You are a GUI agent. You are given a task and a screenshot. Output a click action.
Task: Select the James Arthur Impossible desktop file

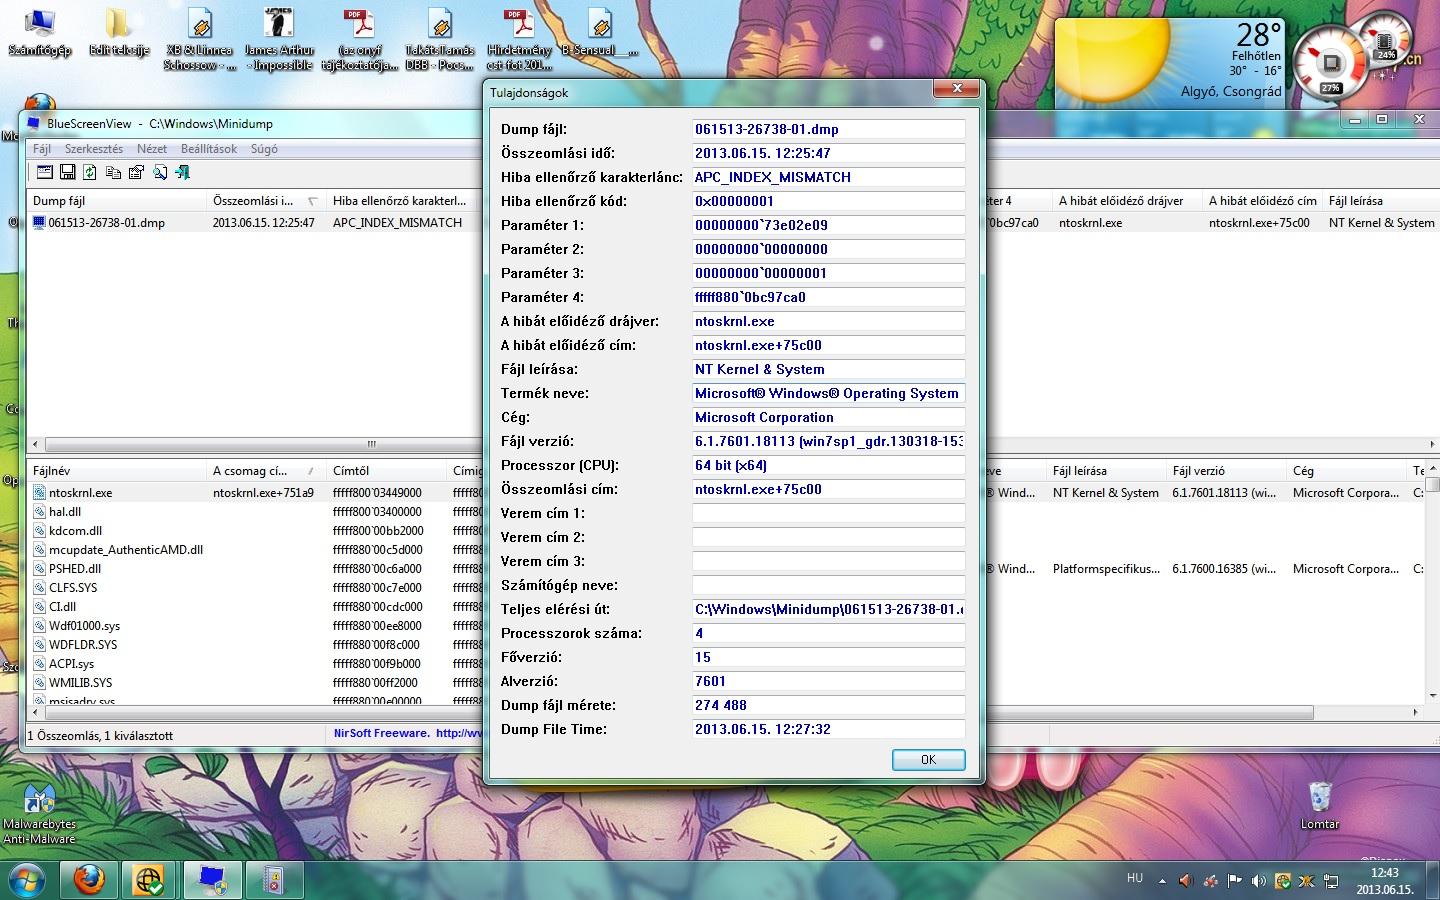pyautogui.click(x=279, y=39)
